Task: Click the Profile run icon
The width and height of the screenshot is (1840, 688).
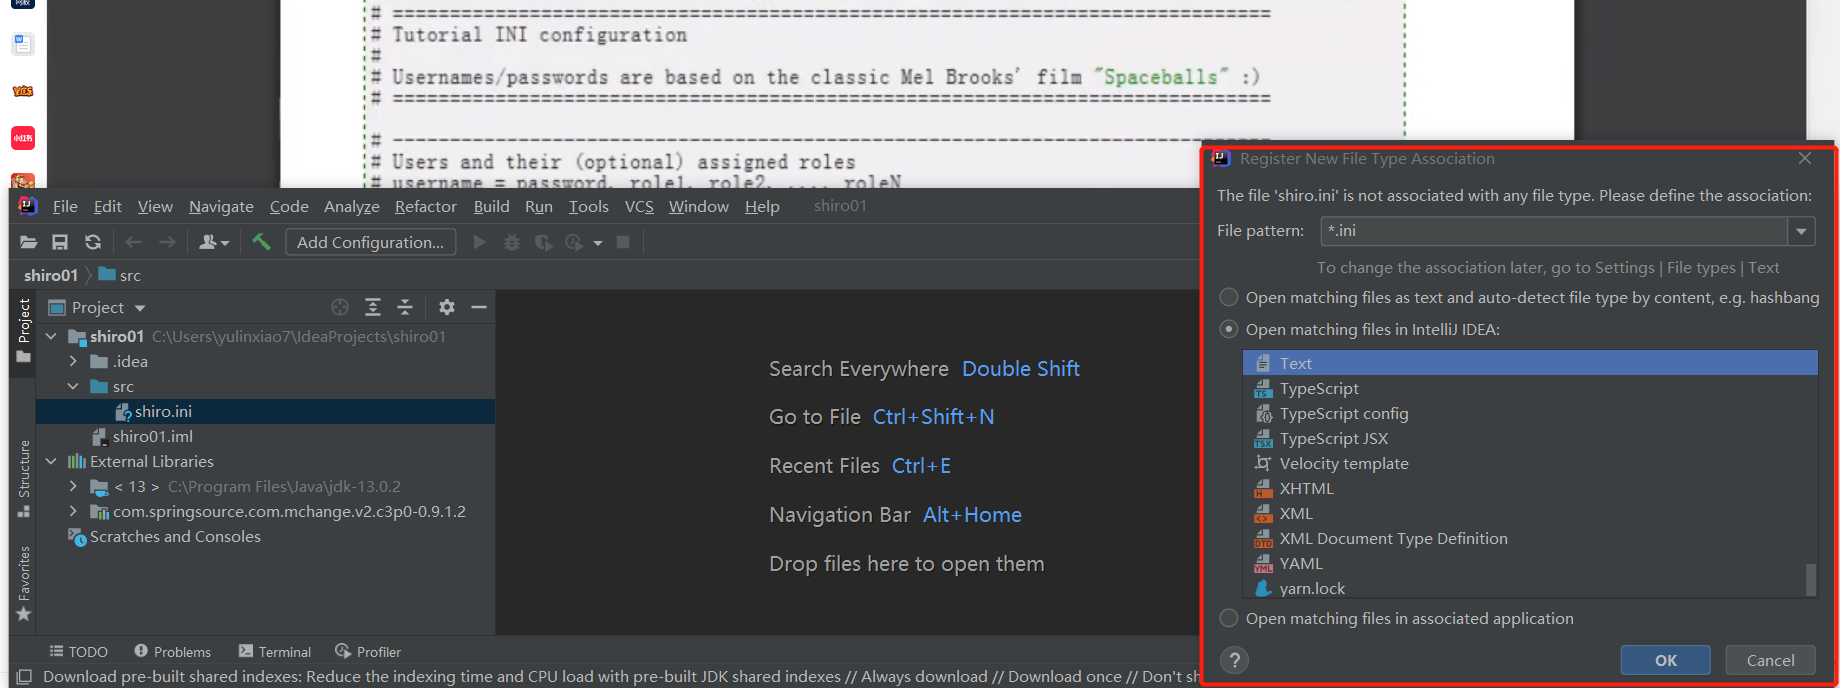Action: point(575,242)
